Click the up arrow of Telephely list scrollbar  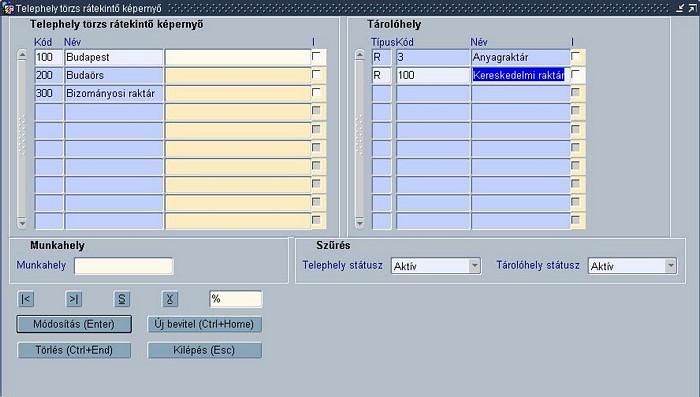(22, 55)
